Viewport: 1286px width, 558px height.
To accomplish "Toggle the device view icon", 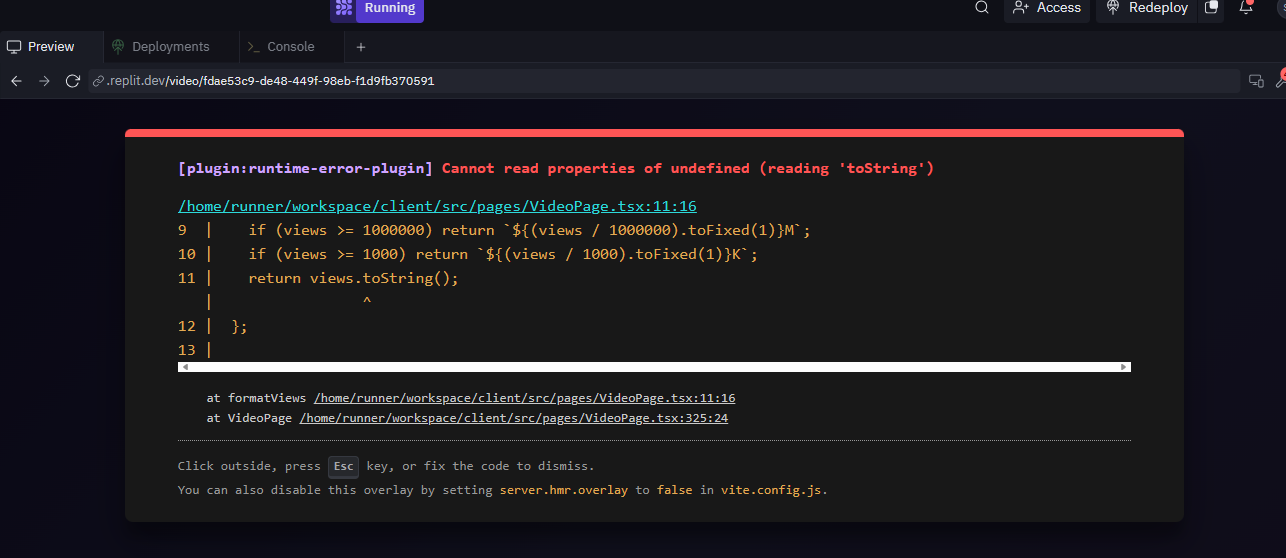I will coord(1256,81).
